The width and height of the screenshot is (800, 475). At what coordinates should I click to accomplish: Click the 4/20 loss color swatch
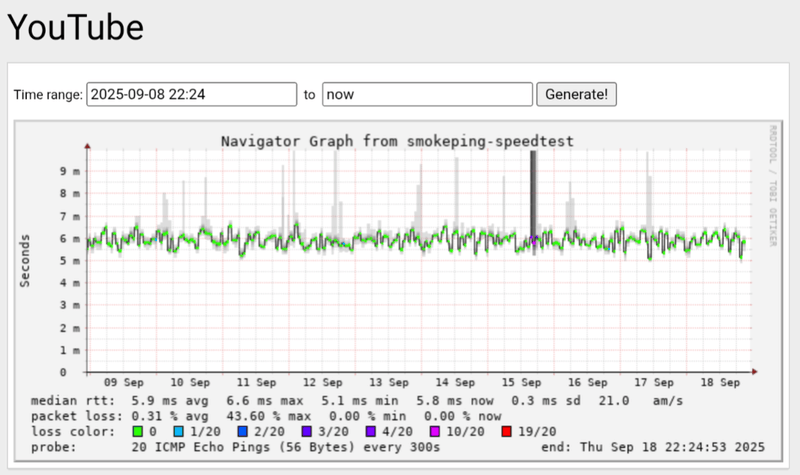[371, 432]
